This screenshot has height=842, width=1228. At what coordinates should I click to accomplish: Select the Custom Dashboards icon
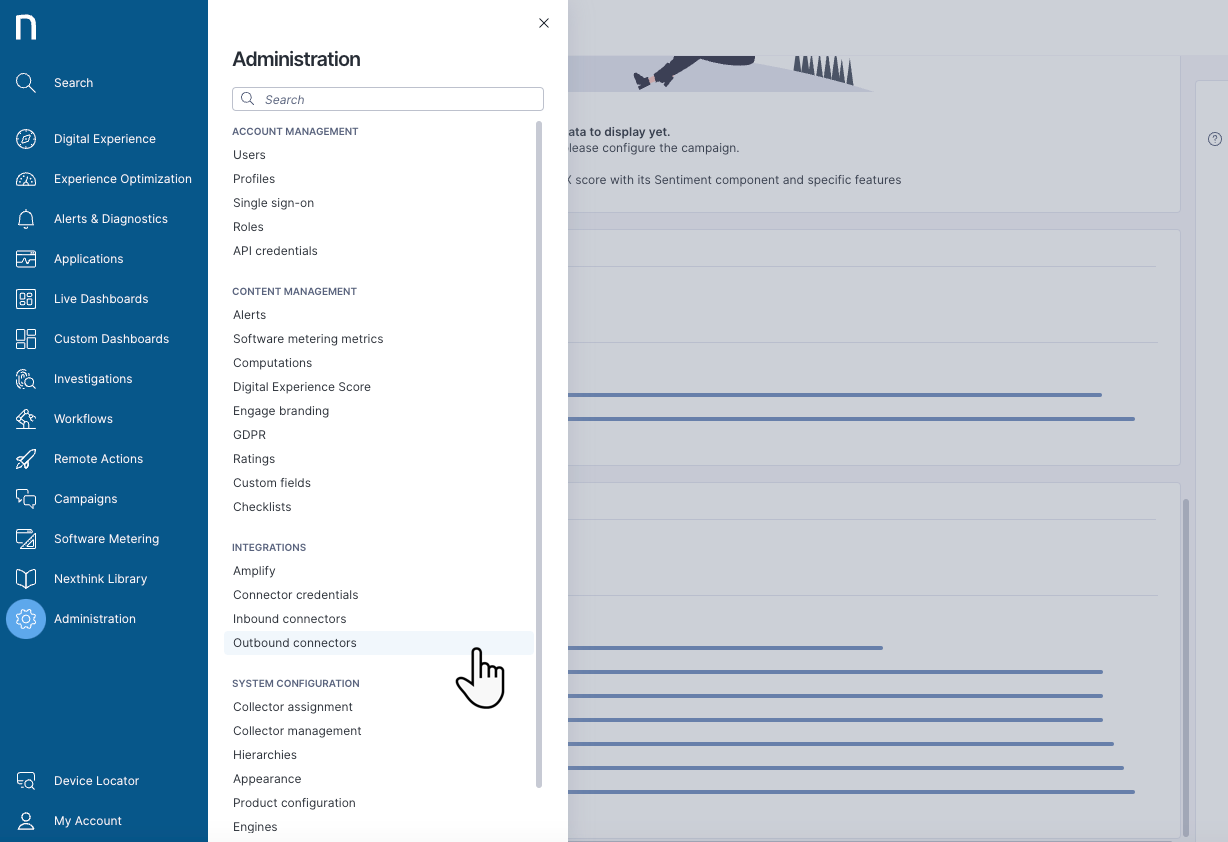pyautogui.click(x=26, y=339)
